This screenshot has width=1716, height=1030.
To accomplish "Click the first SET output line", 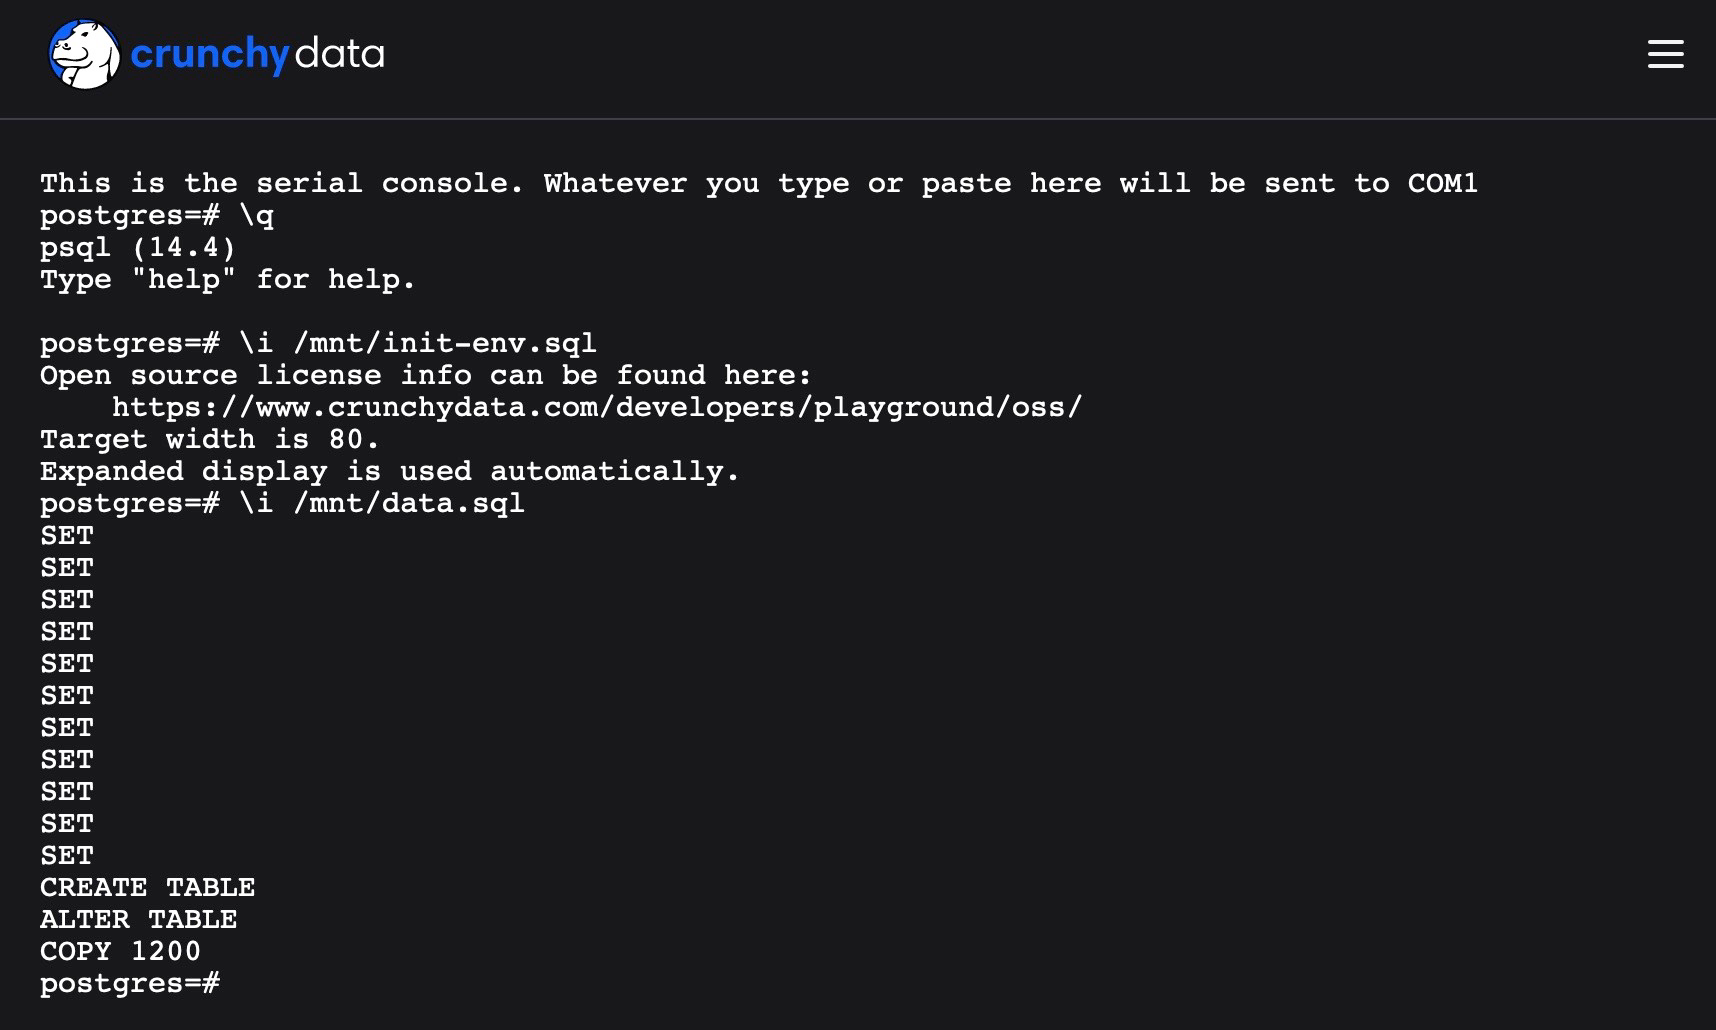I will tap(67, 535).
